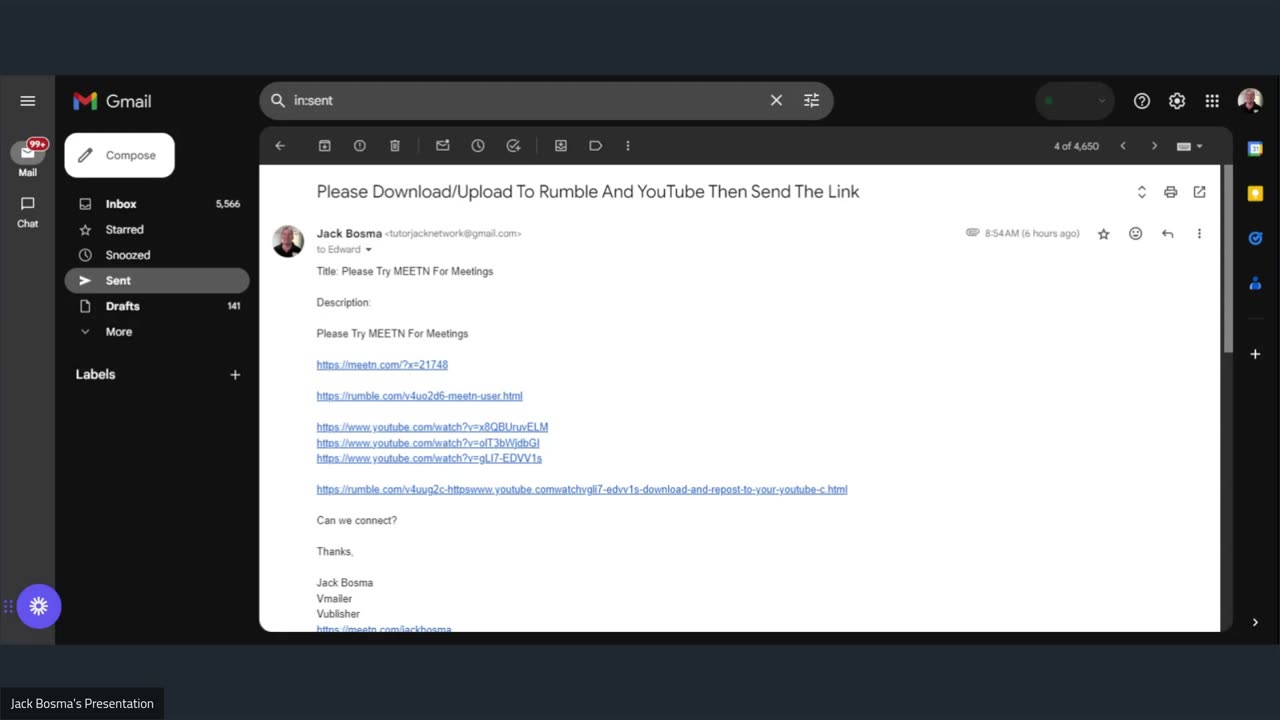This screenshot has height=720, width=1280.
Task: Click the email subject heading
Action: 588,192
